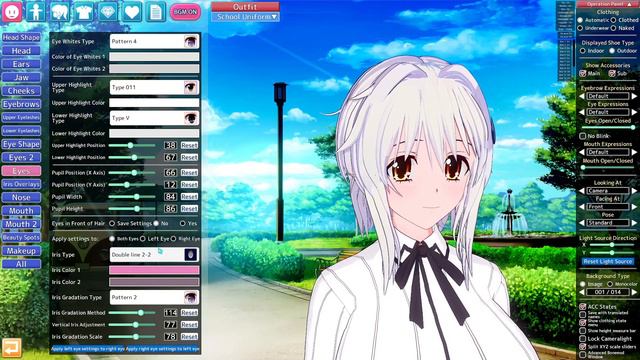The width and height of the screenshot is (640, 360).
Task: Enable Lock Cameralight checkbox
Action: [583, 339]
